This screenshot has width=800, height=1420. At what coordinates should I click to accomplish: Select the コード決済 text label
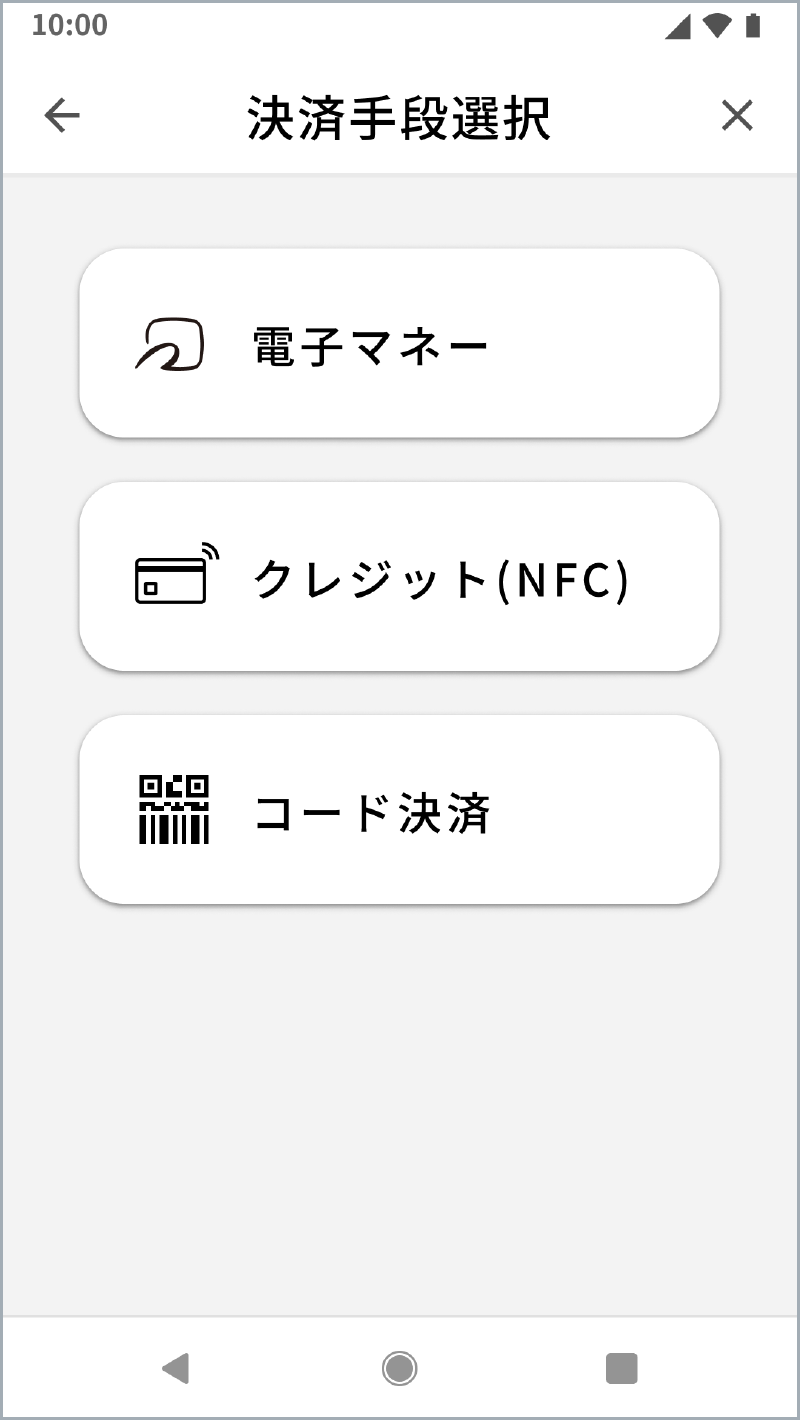pyautogui.click(x=372, y=813)
